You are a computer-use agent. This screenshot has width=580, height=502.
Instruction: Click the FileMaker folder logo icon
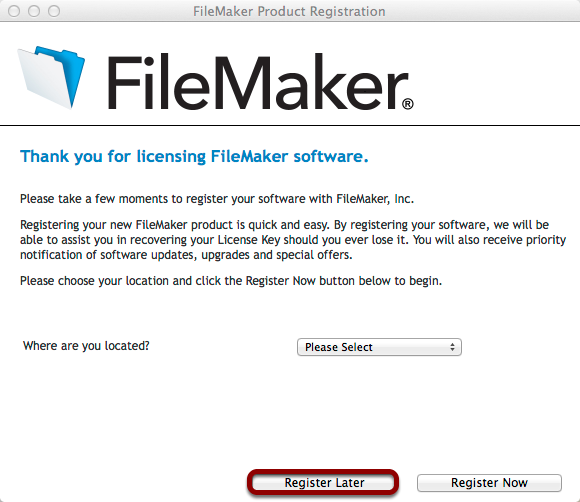point(51,77)
